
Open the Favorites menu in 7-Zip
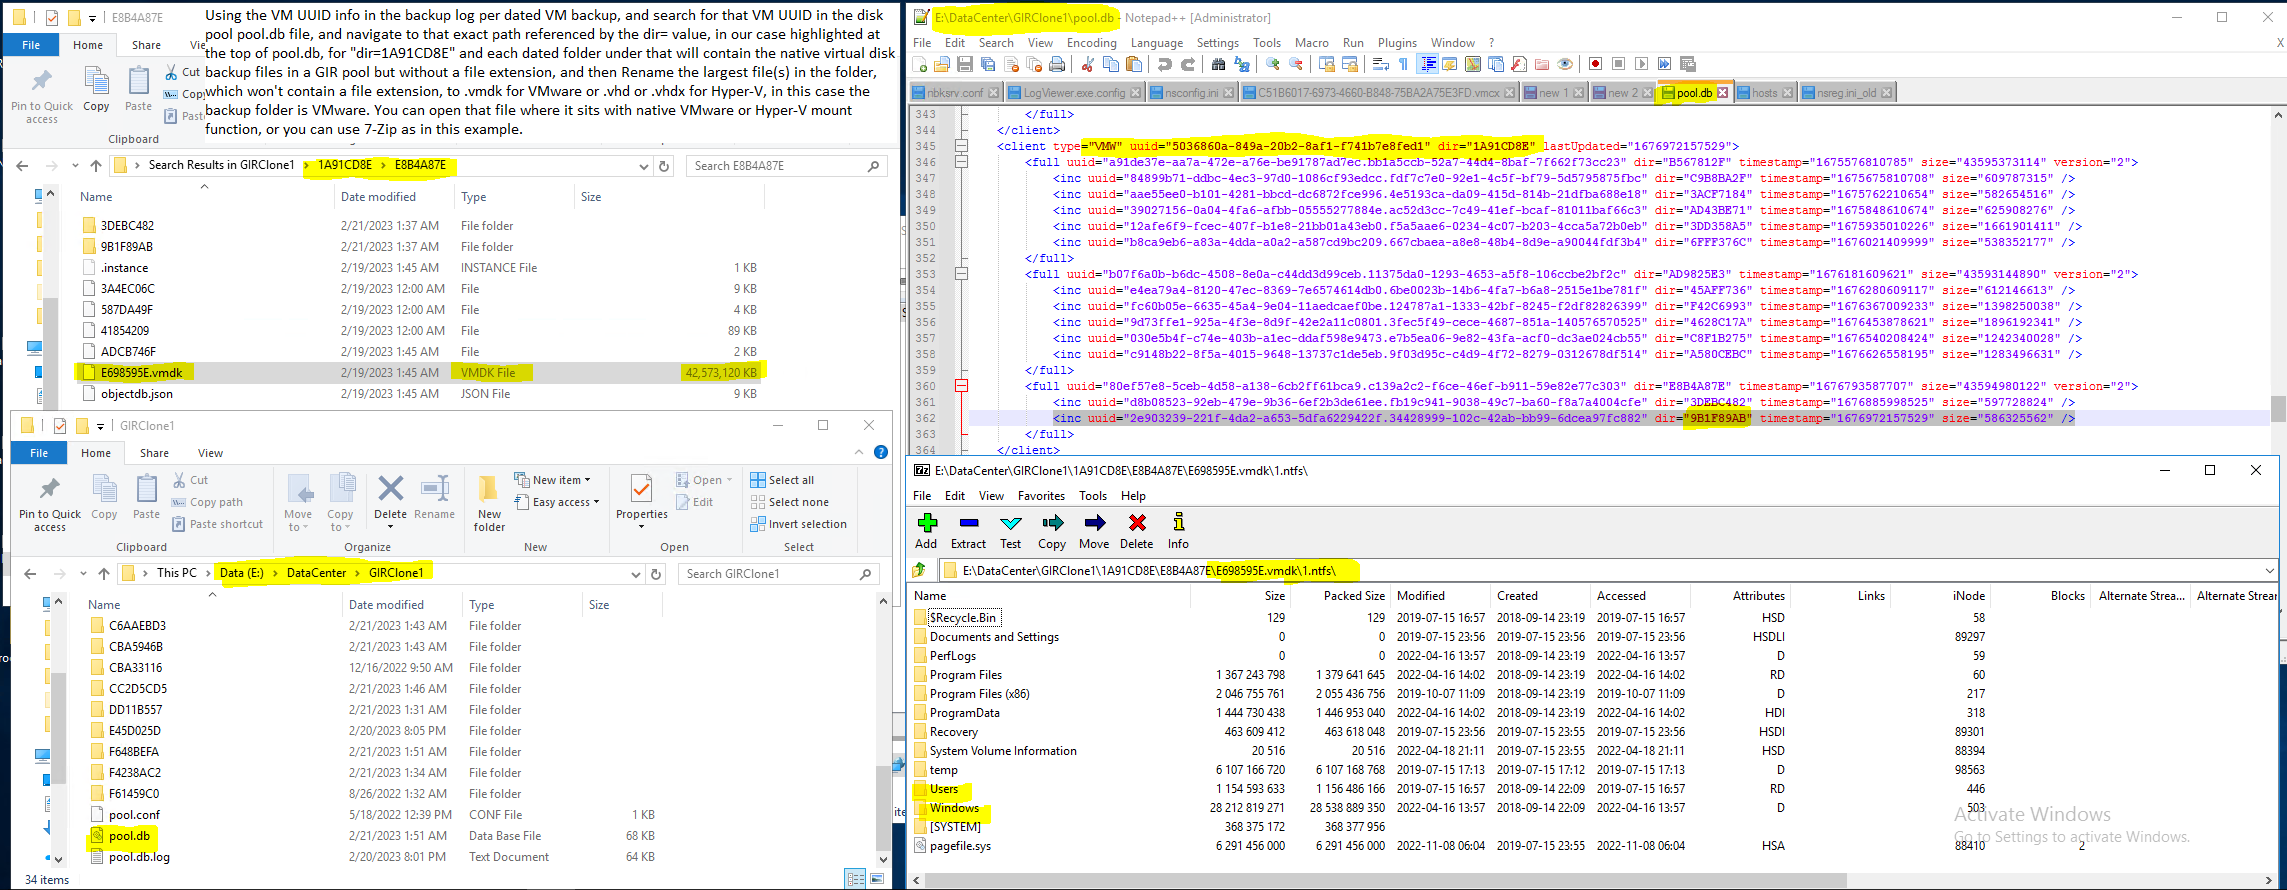pos(1041,496)
